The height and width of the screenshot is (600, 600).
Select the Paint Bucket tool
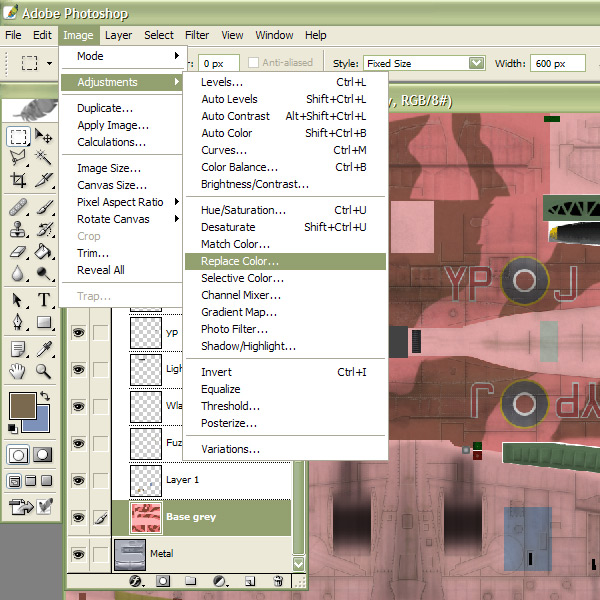(x=43, y=251)
